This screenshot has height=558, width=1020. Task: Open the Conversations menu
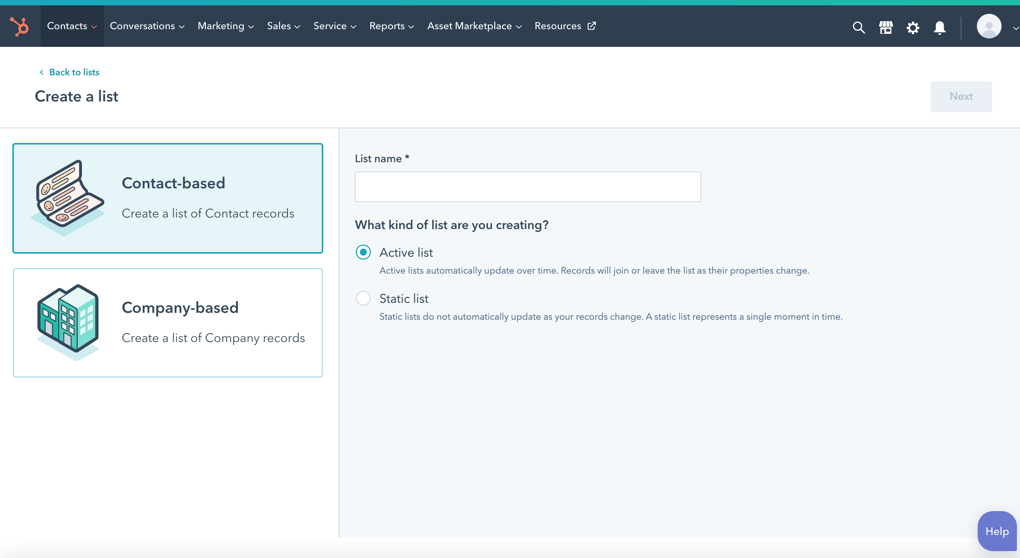click(147, 27)
